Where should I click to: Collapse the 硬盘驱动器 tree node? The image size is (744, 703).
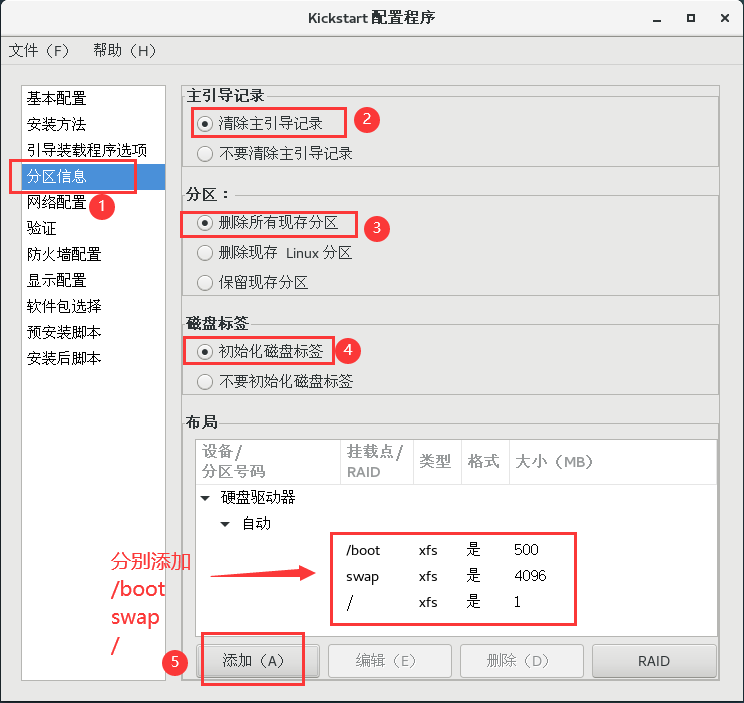coord(205,498)
